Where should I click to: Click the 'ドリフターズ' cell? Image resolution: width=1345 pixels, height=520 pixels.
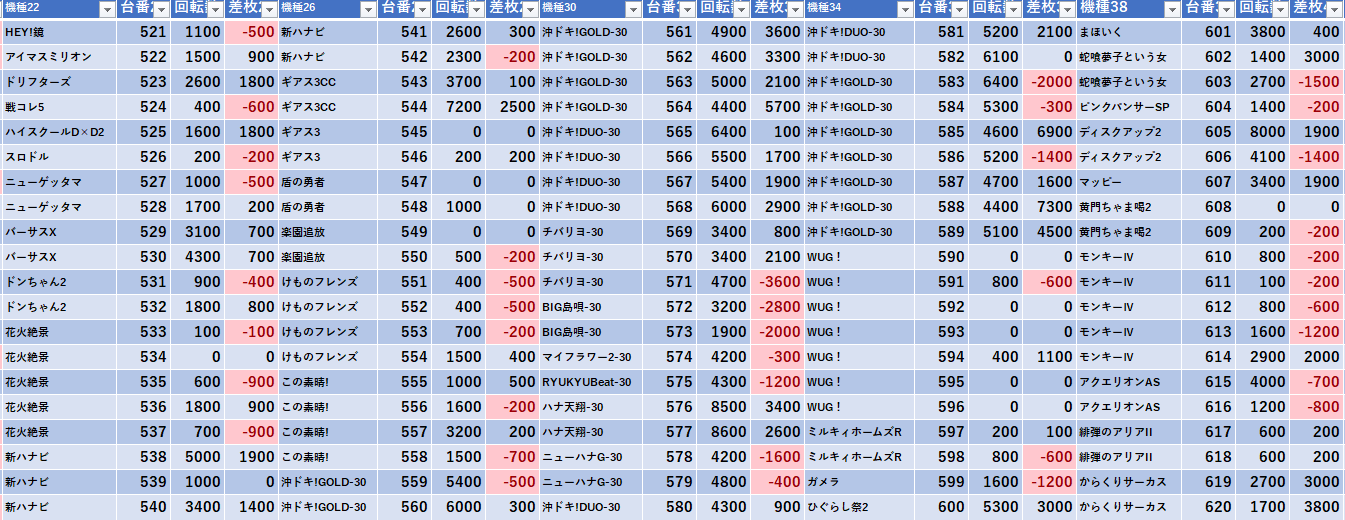click(x=59, y=82)
